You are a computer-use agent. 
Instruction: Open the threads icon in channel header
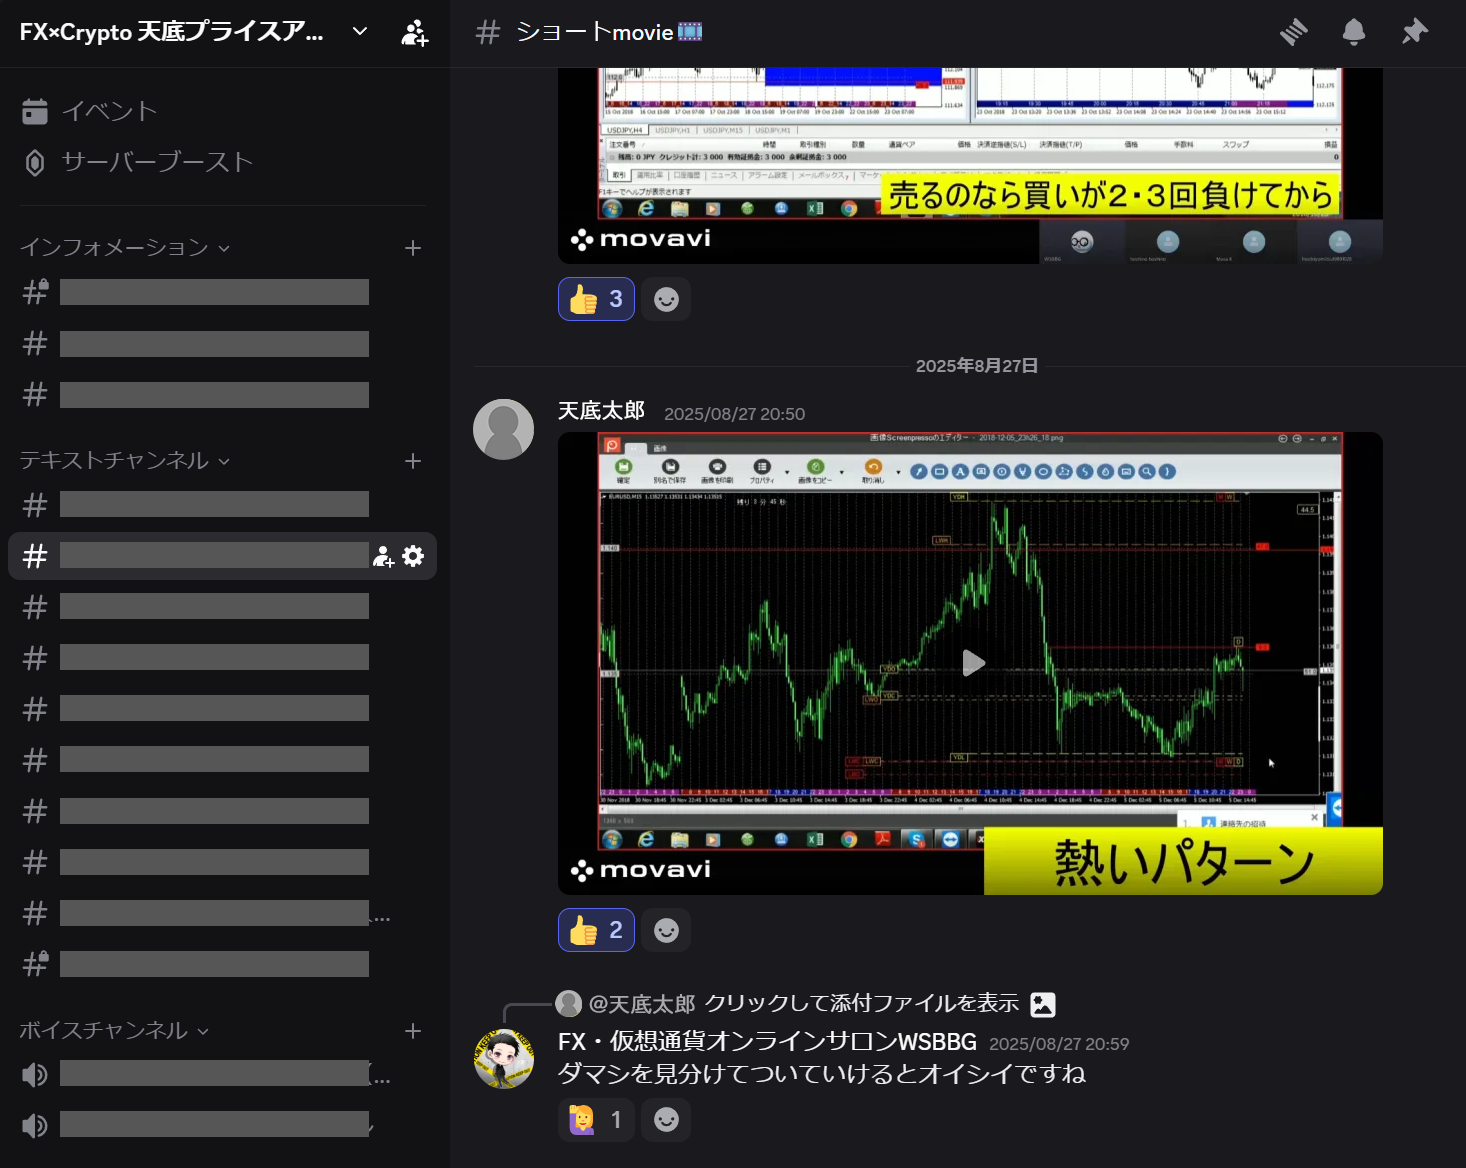(x=1293, y=32)
